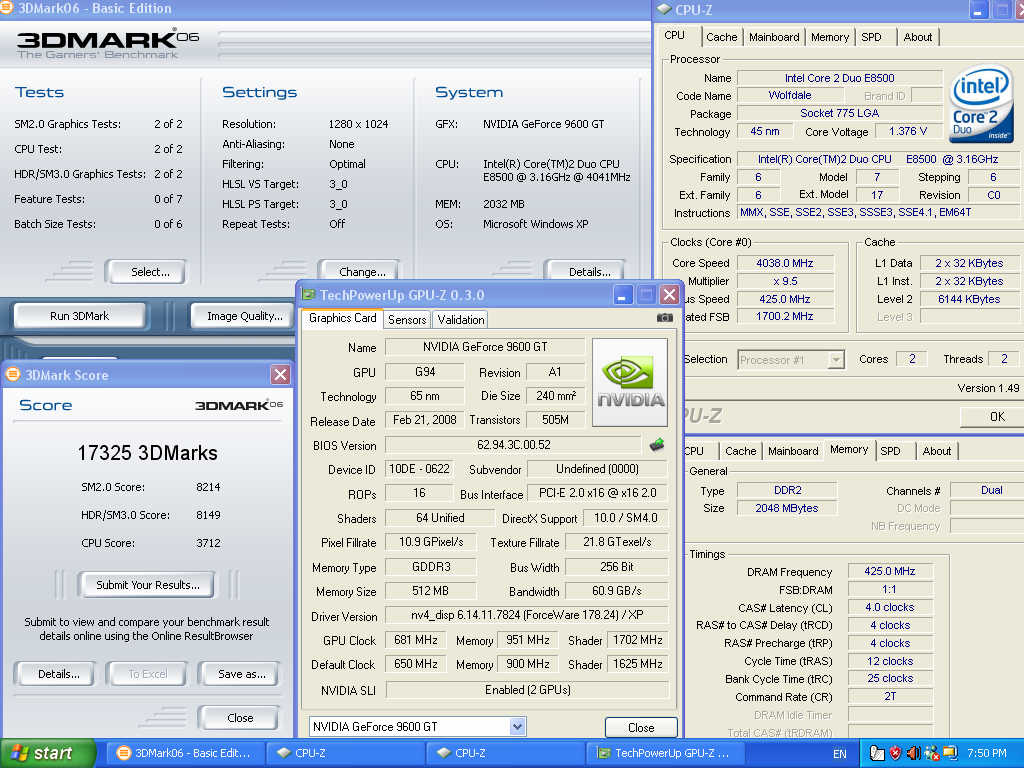Click the 3DMark06 taskbar button

pos(185,753)
